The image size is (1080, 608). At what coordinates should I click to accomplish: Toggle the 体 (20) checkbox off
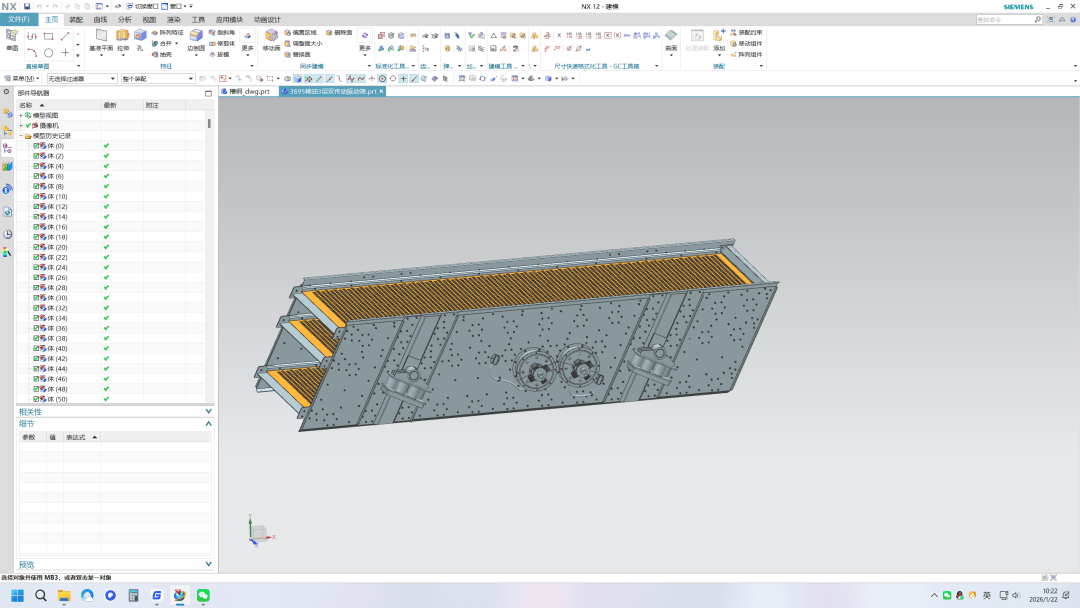tap(36, 247)
